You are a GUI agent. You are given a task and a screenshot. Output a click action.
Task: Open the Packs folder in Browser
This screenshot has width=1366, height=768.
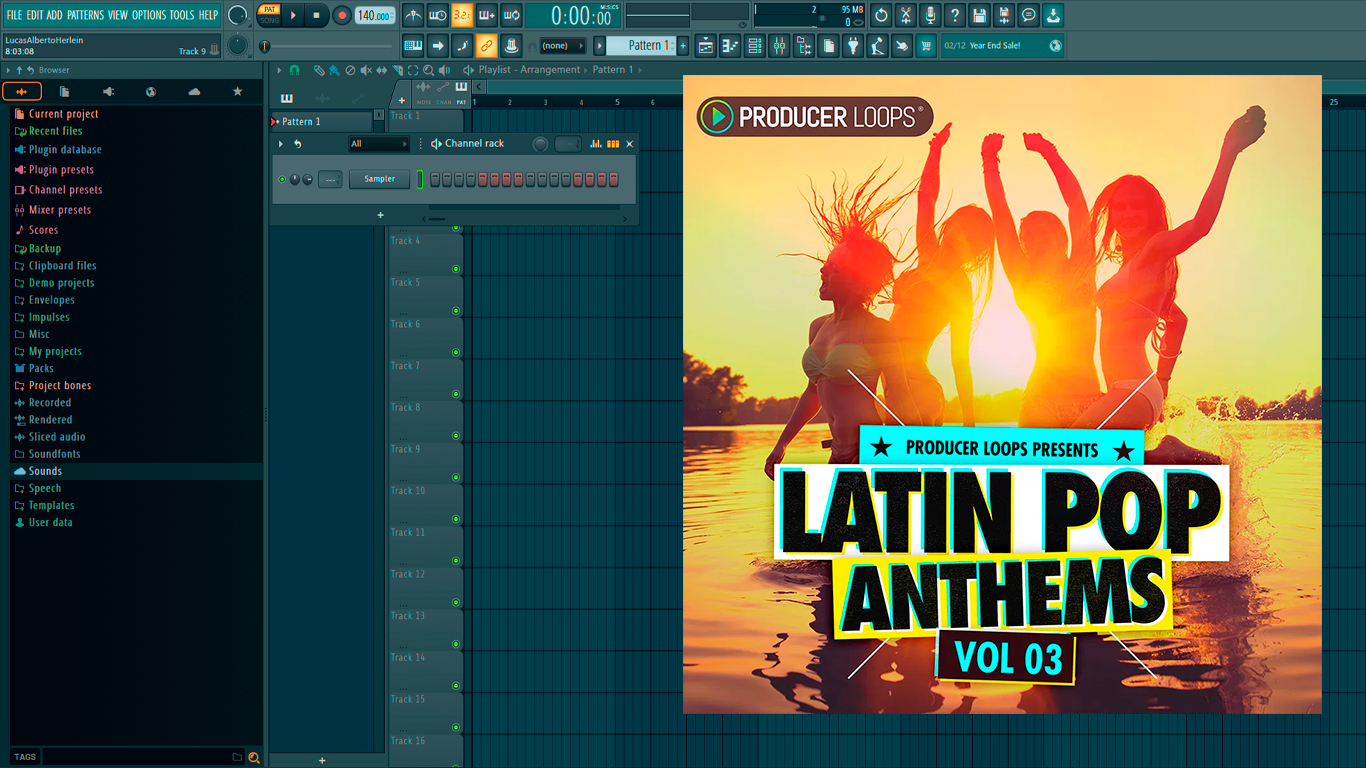coord(41,368)
